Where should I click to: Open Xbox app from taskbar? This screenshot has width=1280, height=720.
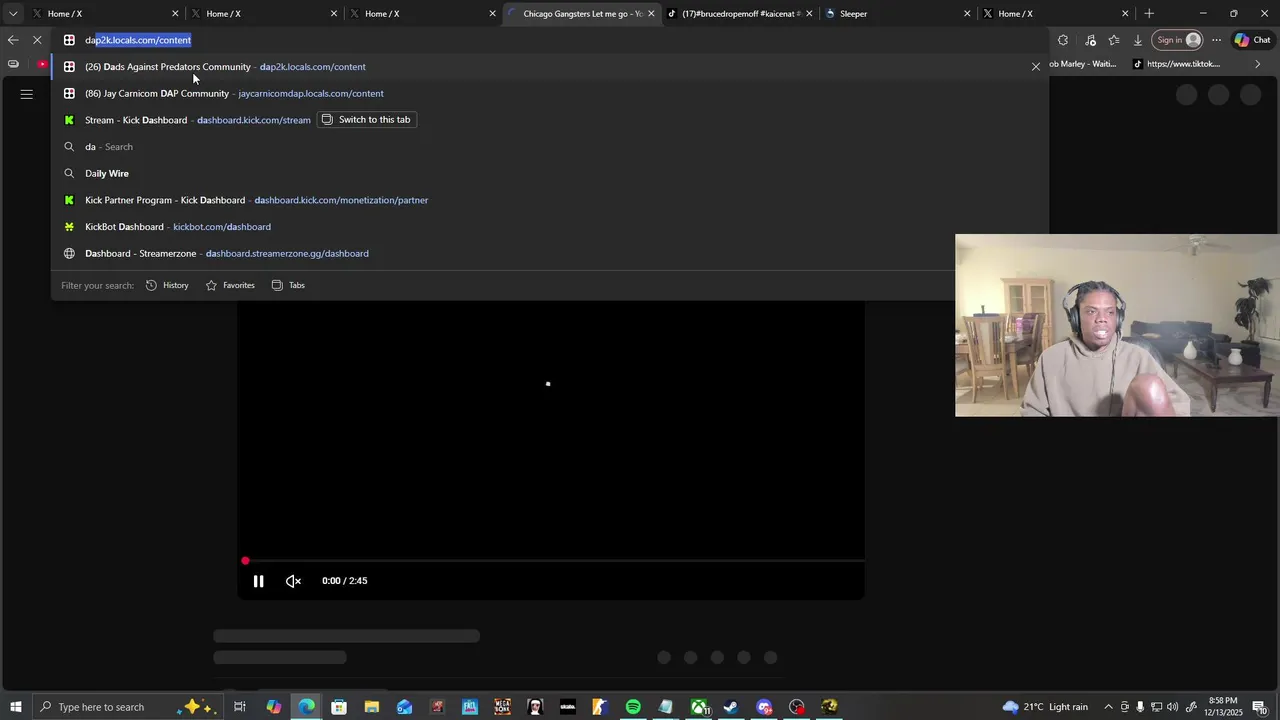699,707
